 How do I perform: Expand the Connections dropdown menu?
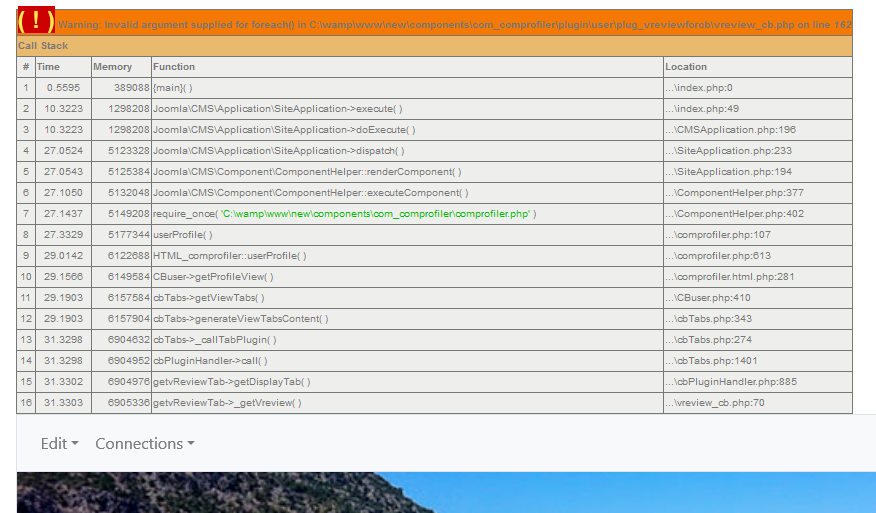click(144, 443)
